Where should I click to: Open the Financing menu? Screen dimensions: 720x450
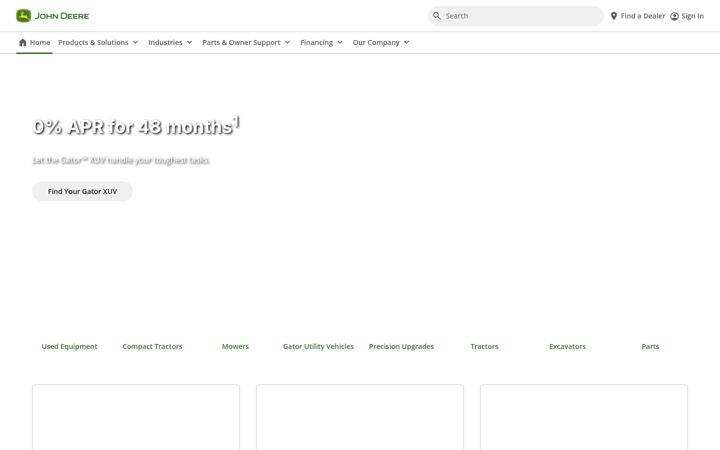point(321,42)
